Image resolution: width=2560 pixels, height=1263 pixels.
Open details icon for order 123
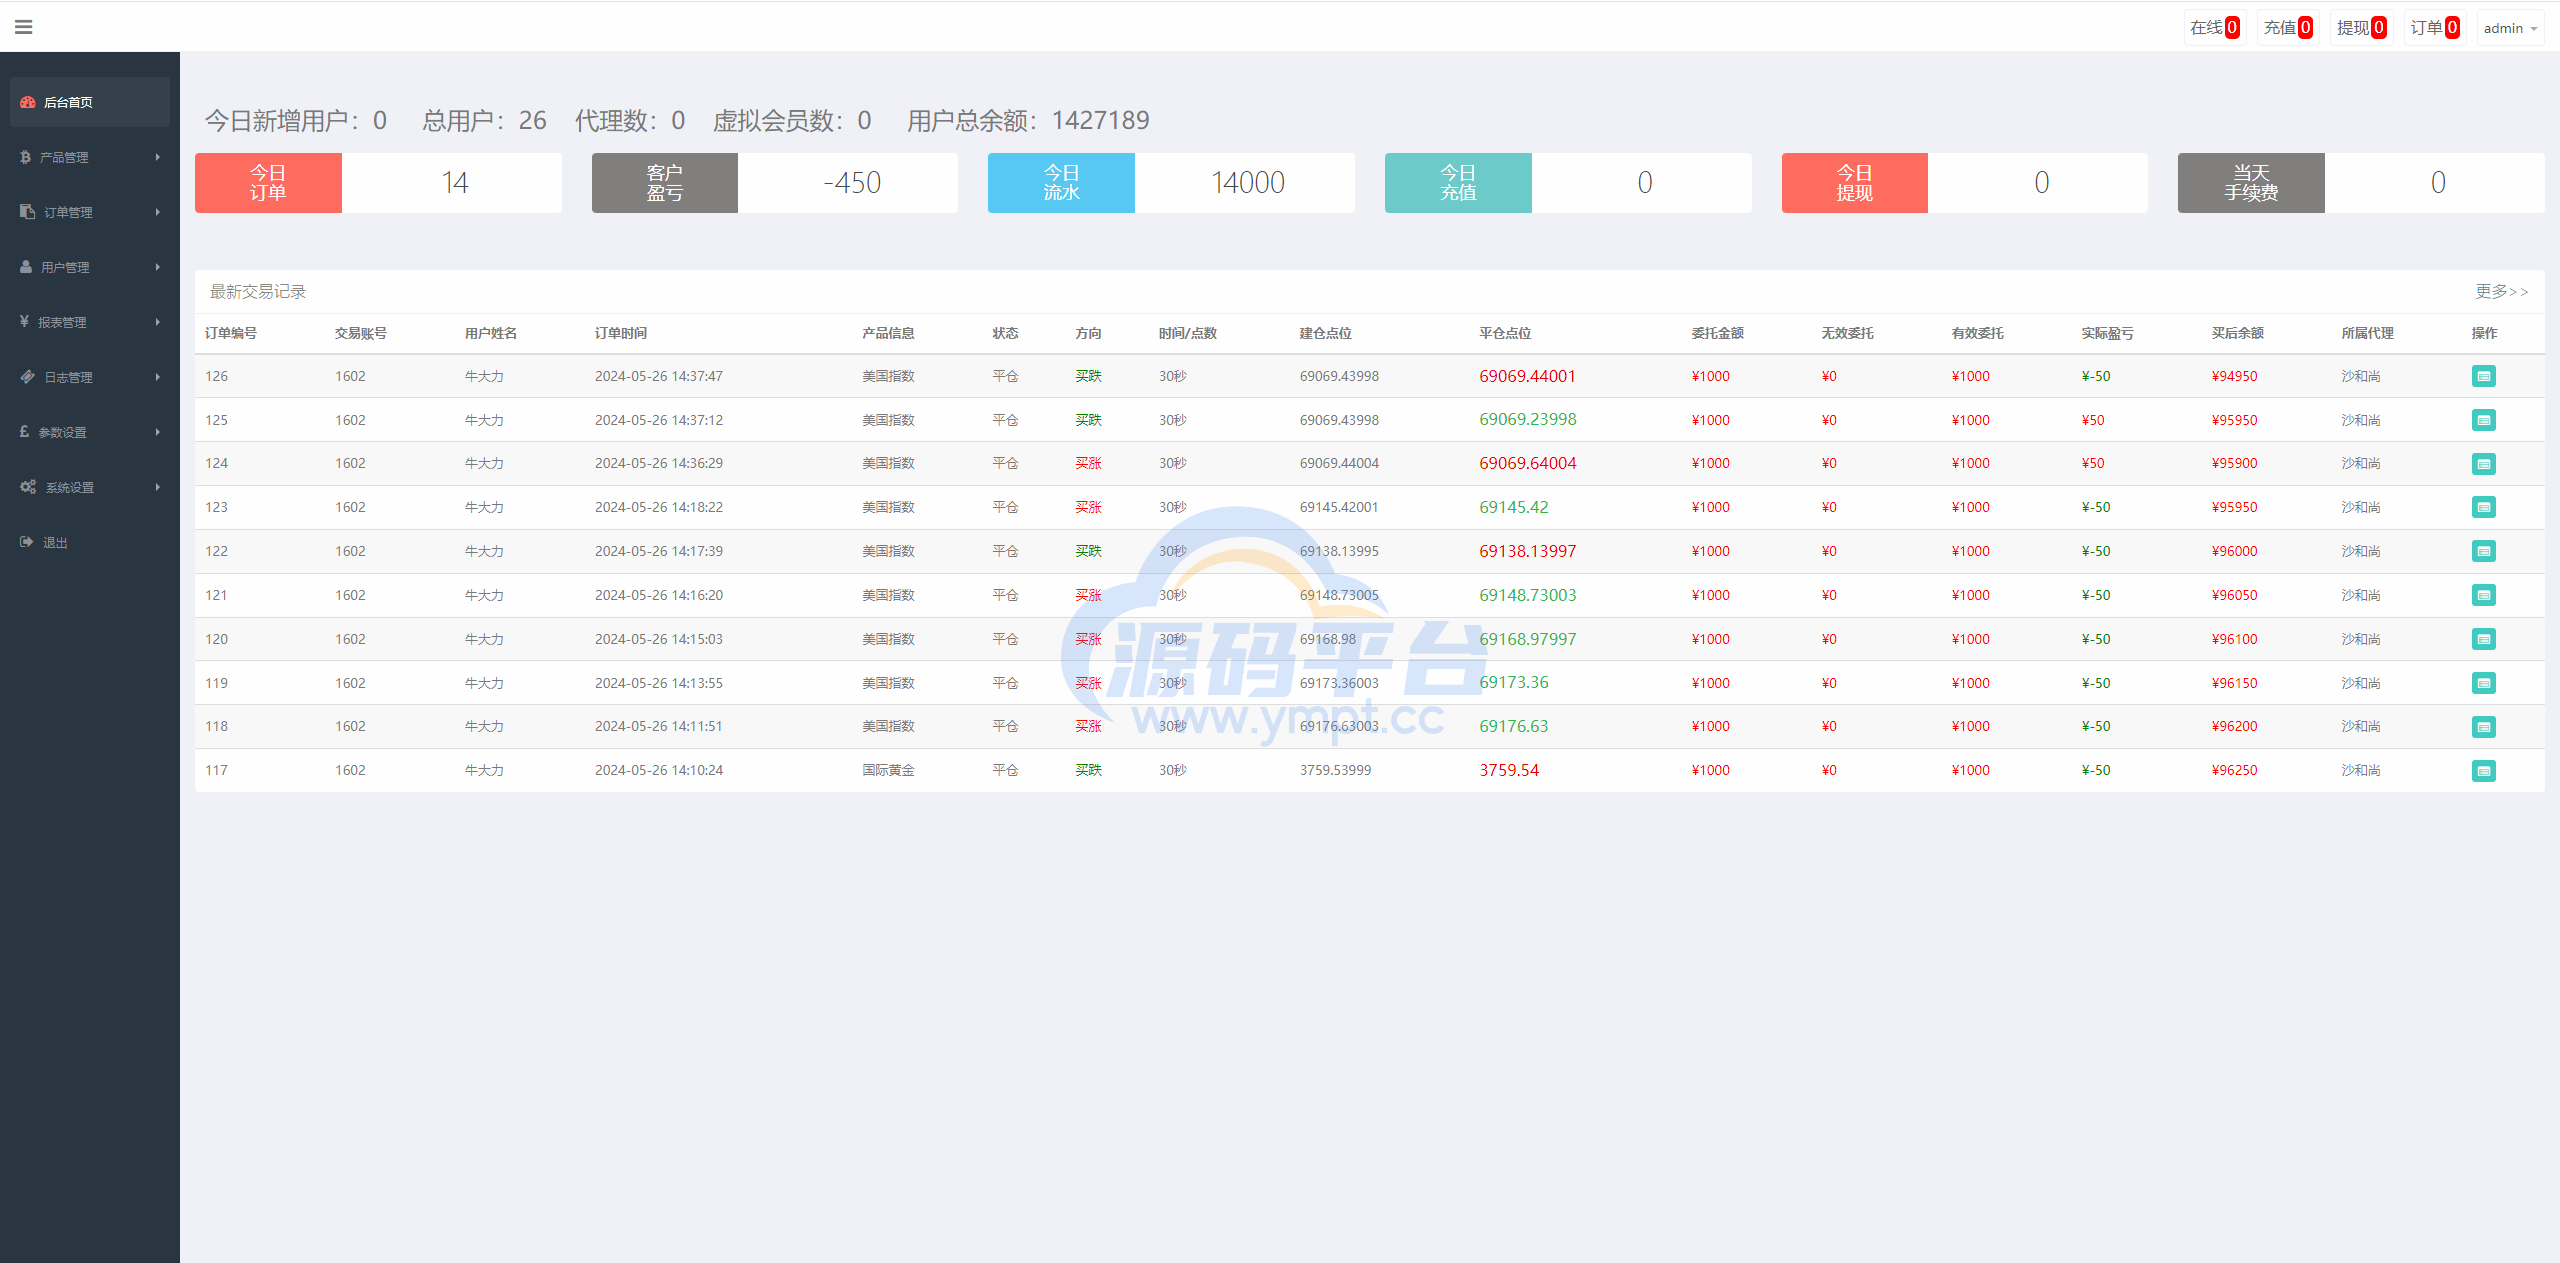click(2484, 507)
